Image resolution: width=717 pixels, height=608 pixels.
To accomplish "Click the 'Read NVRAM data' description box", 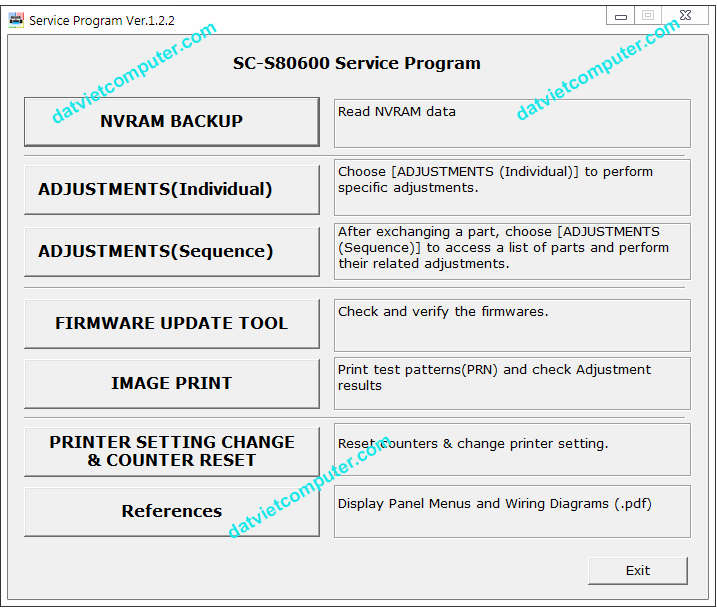I will (x=512, y=123).
